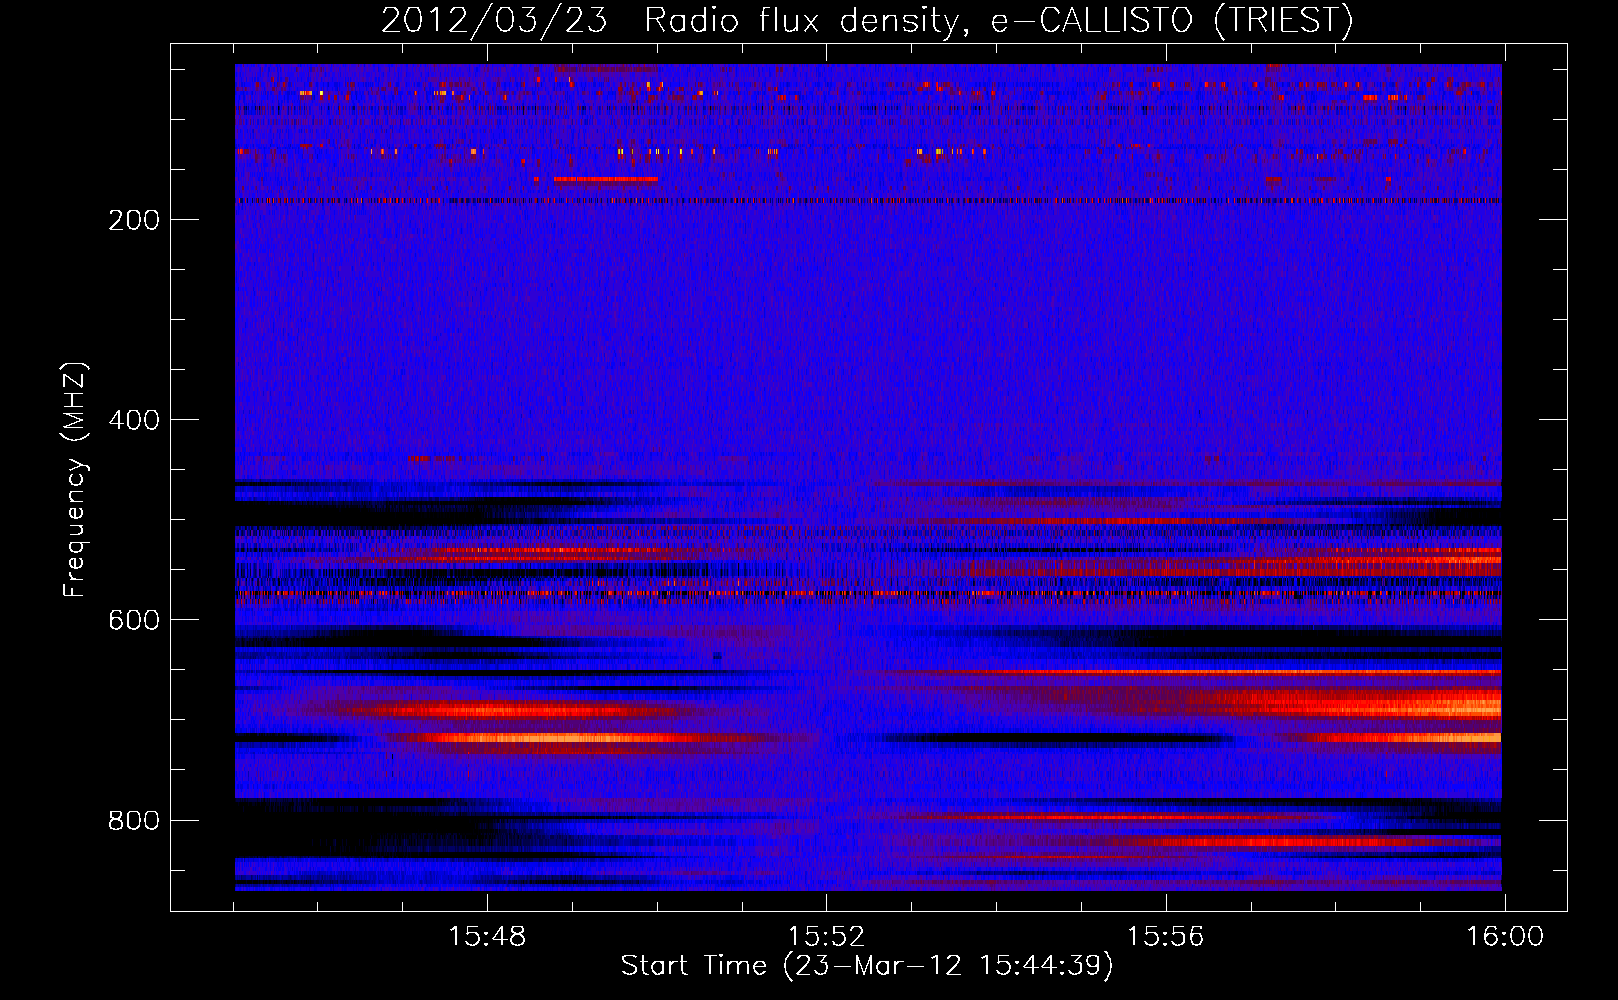Viewport: 1618px width, 1000px height.
Task: Click the 400 frequency tick label
Action: click(134, 420)
